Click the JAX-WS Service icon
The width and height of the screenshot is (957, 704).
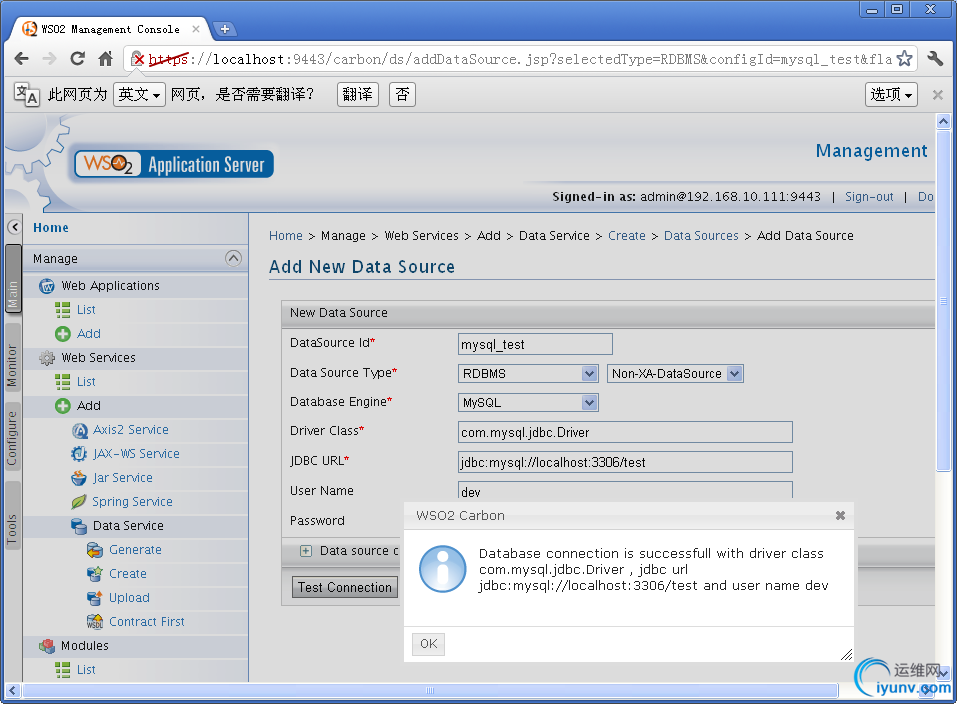click(x=79, y=454)
